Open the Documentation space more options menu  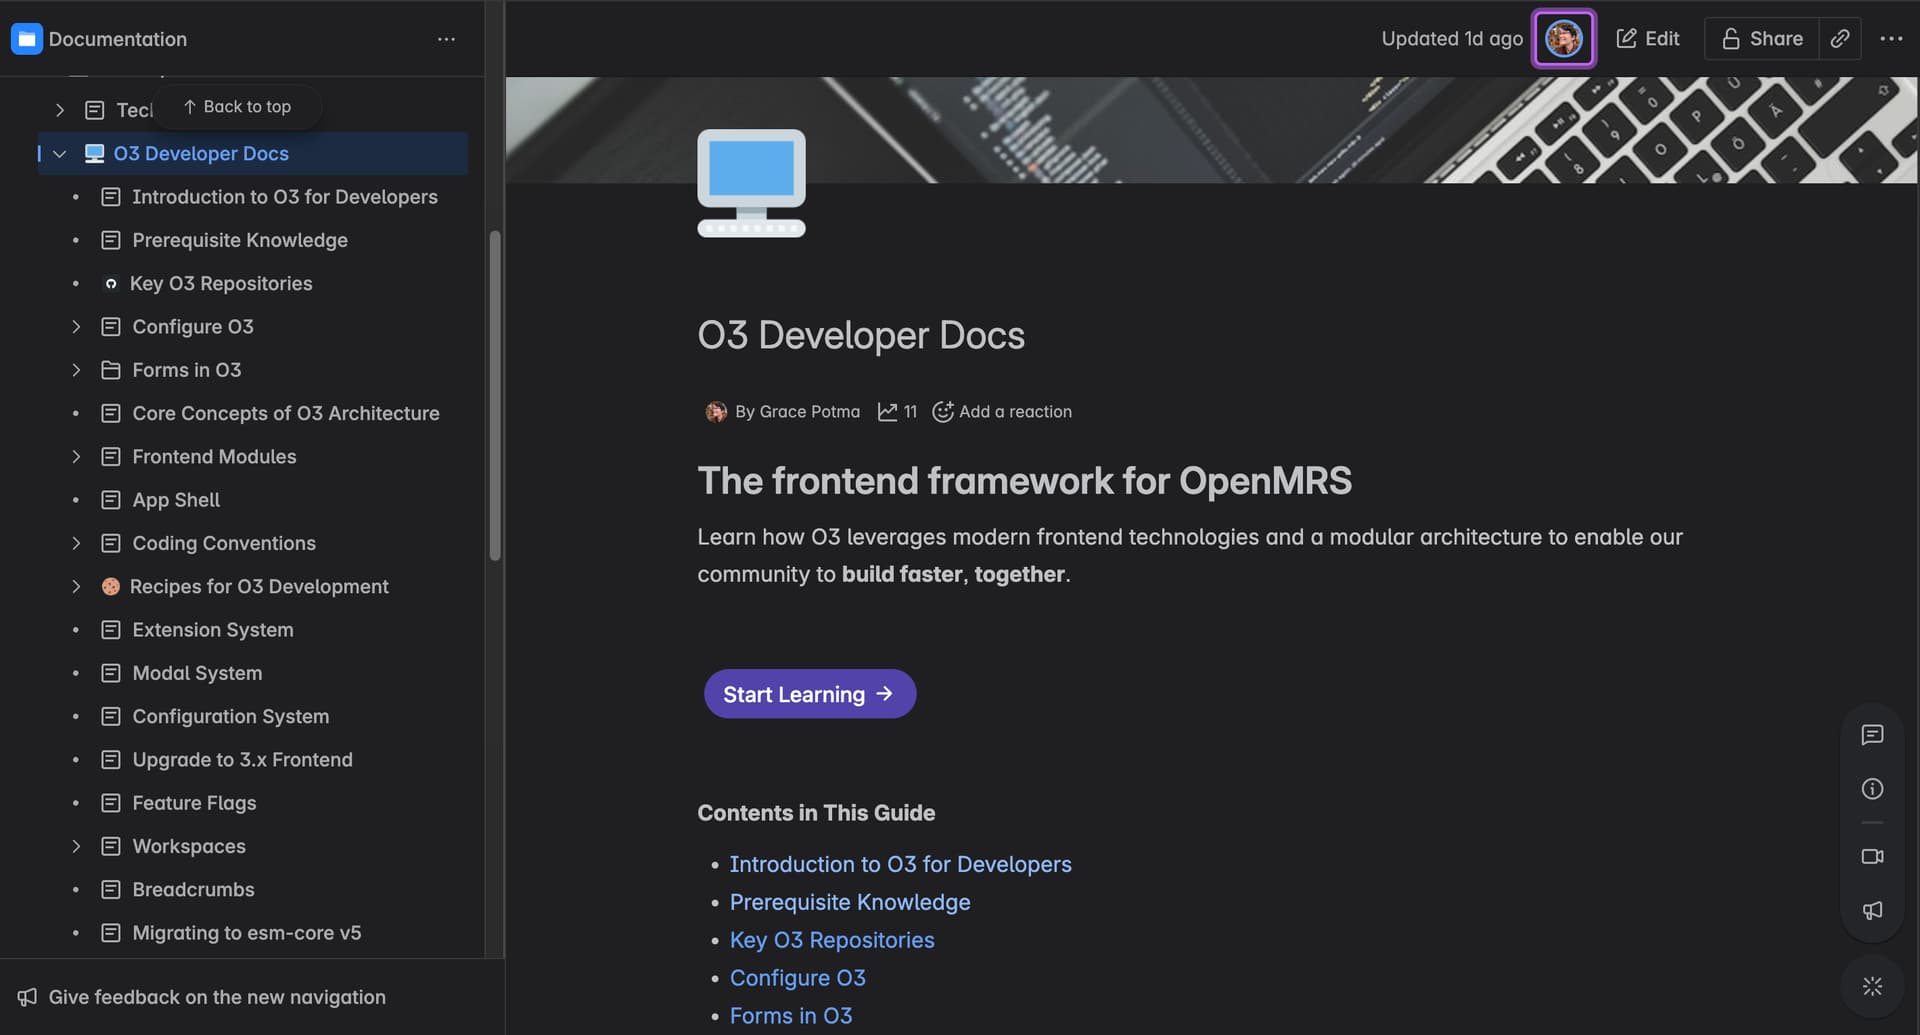pos(446,39)
